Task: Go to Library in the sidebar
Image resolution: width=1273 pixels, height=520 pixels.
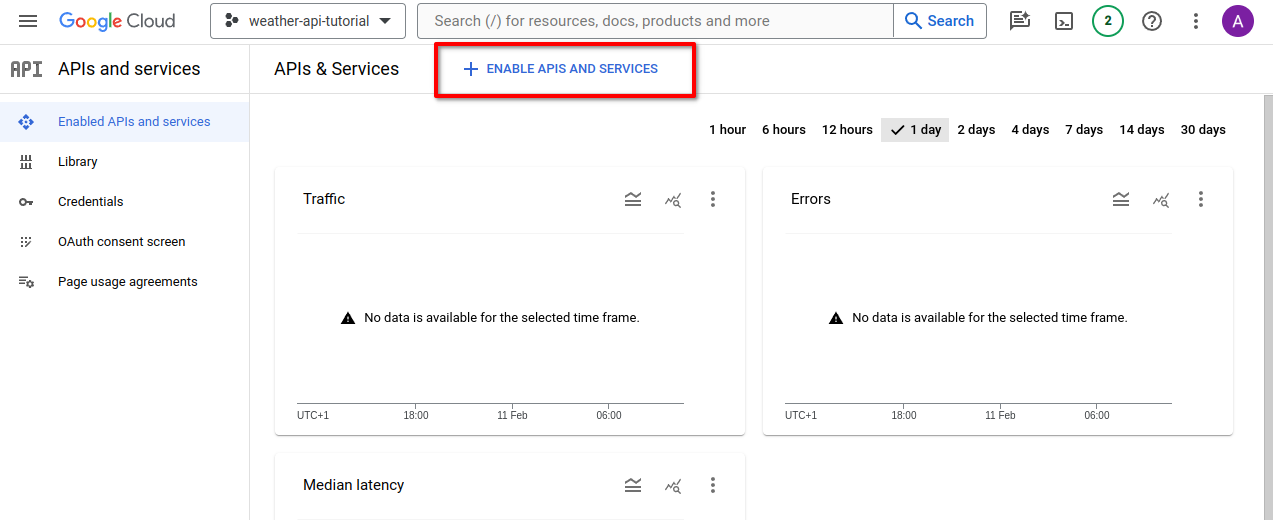Action: coord(78,162)
